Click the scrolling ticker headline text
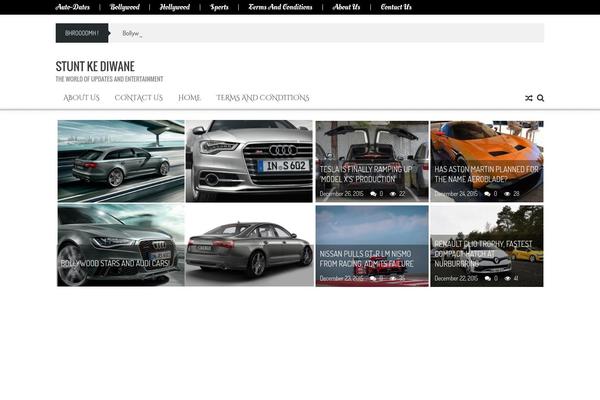The width and height of the screenshot is (600, 400). [x=132, y=33]
